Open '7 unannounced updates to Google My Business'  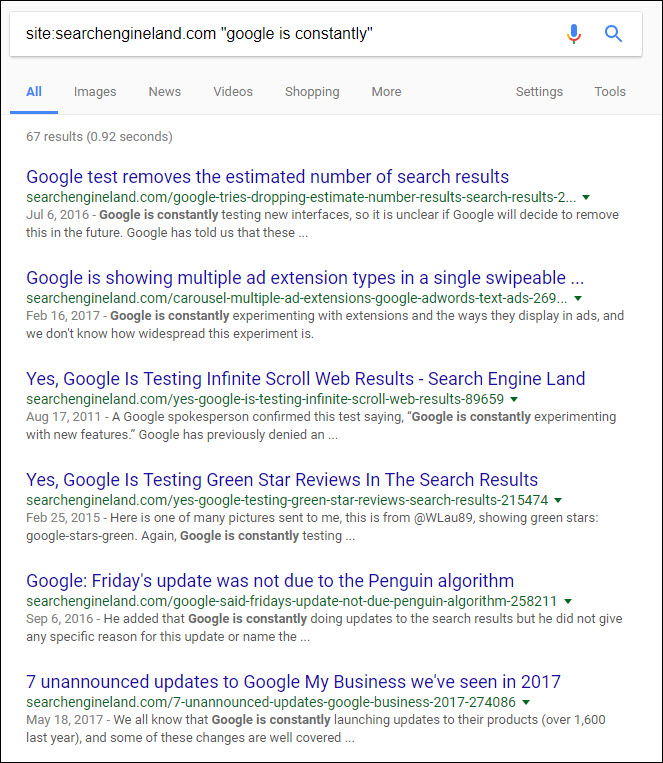pyautogui.click(x=293, y=682)
